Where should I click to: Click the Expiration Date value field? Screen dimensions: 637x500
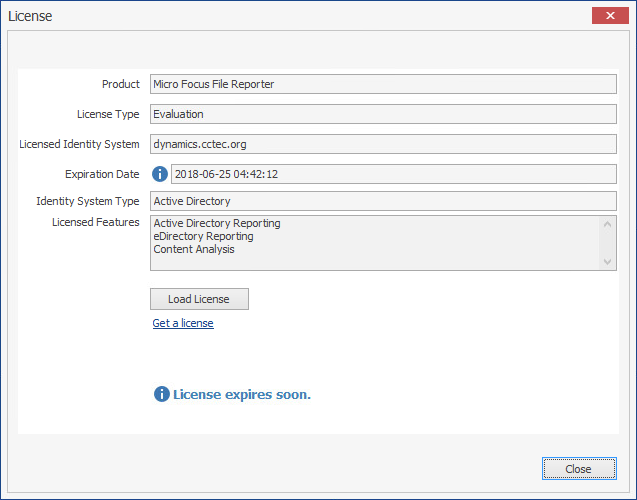(x=393, y=174)
